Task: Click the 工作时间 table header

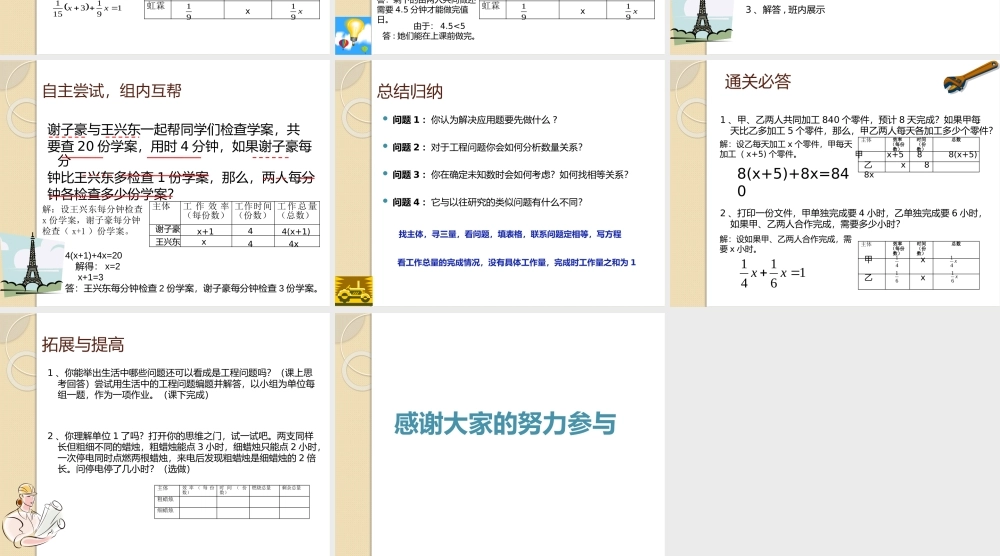Action: coord(253,210)
